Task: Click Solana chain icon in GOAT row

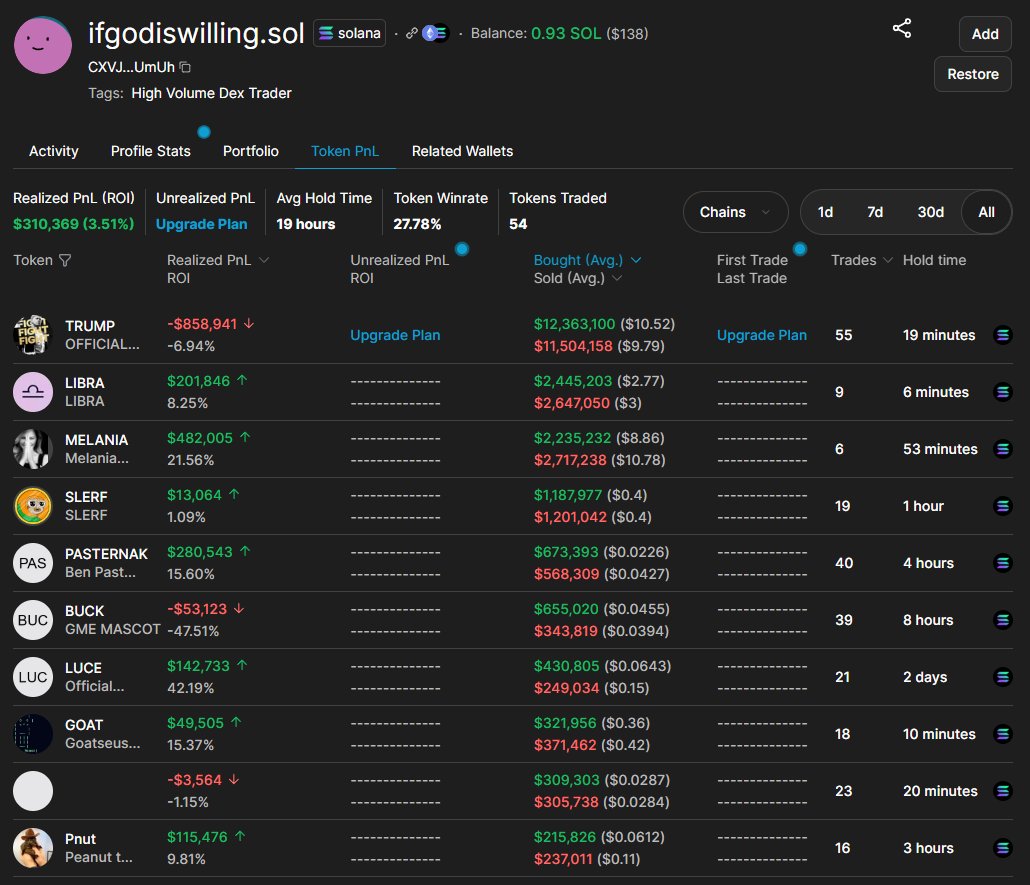Action: tap(1002, 734)
